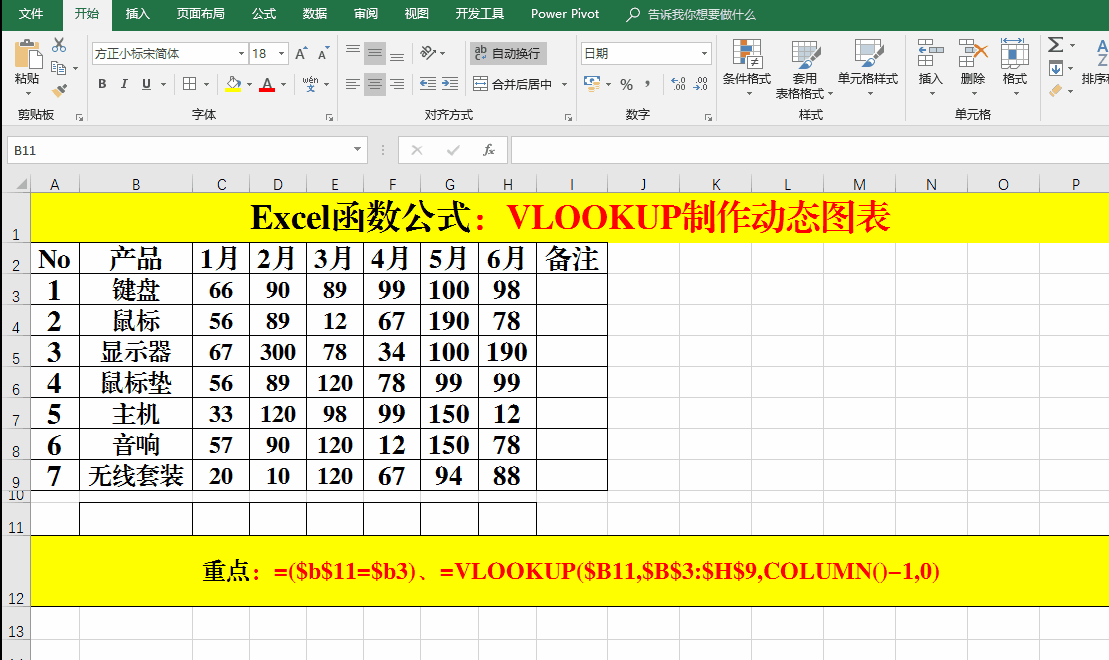Click the Cut scissors icon
The image size is (1109, 660).
pos(59,45)
